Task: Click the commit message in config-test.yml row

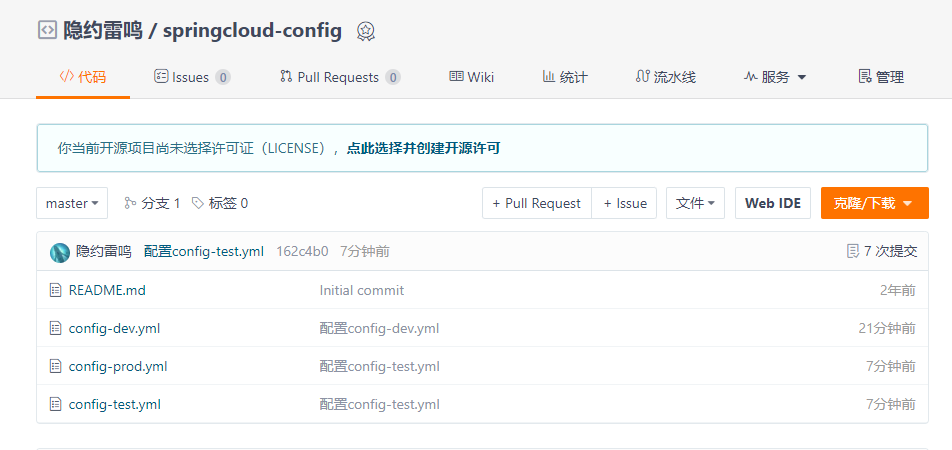Action: 379,404
